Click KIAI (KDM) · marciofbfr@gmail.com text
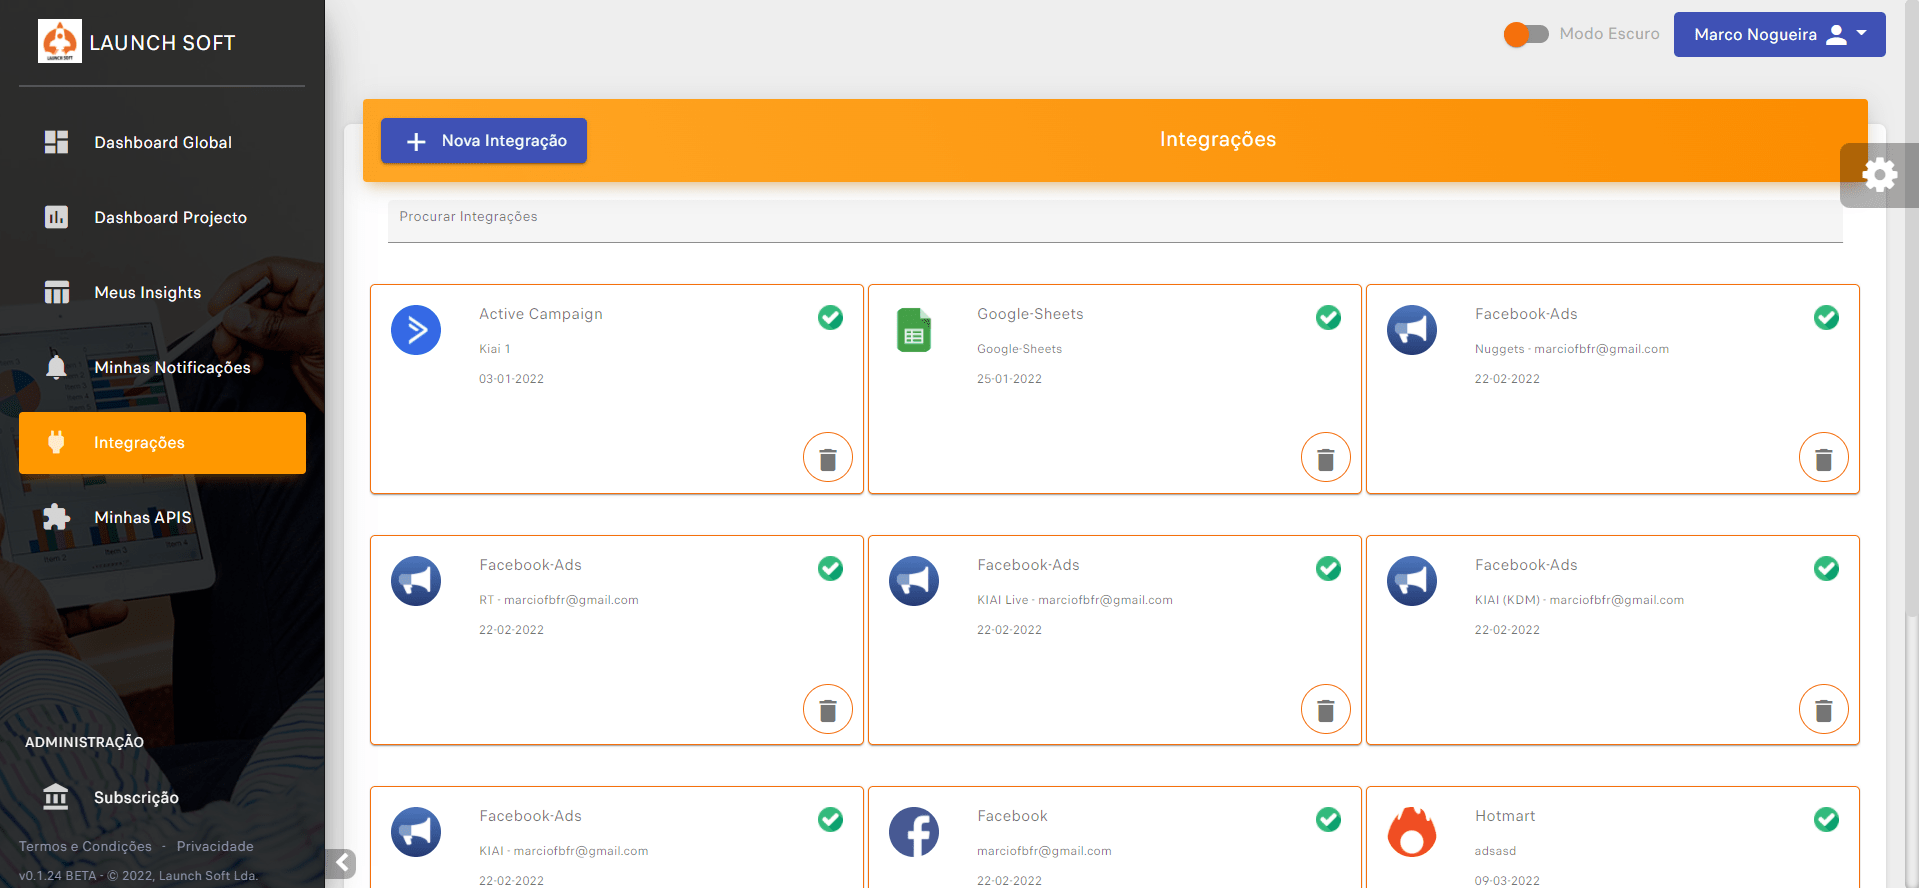The width and height of the screenshot is (1919, 888). 1579,600
